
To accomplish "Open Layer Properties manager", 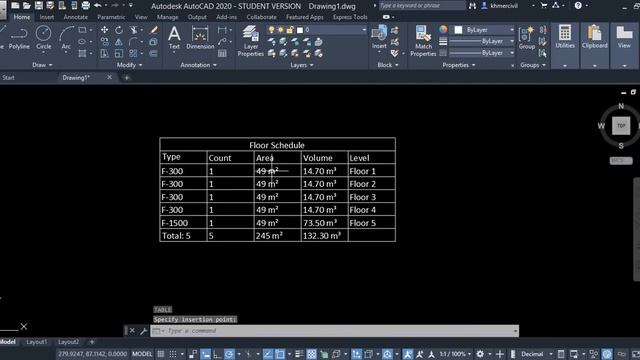I will click(251, 41).
